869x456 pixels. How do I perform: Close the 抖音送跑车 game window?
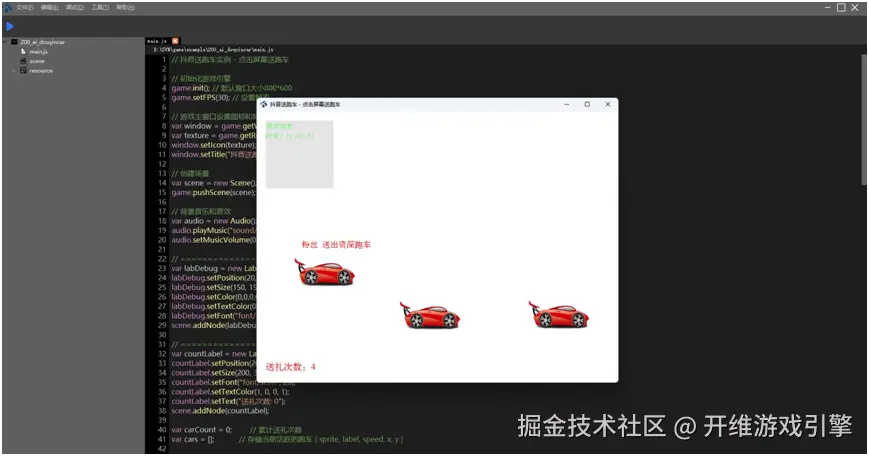pos(607,104)
